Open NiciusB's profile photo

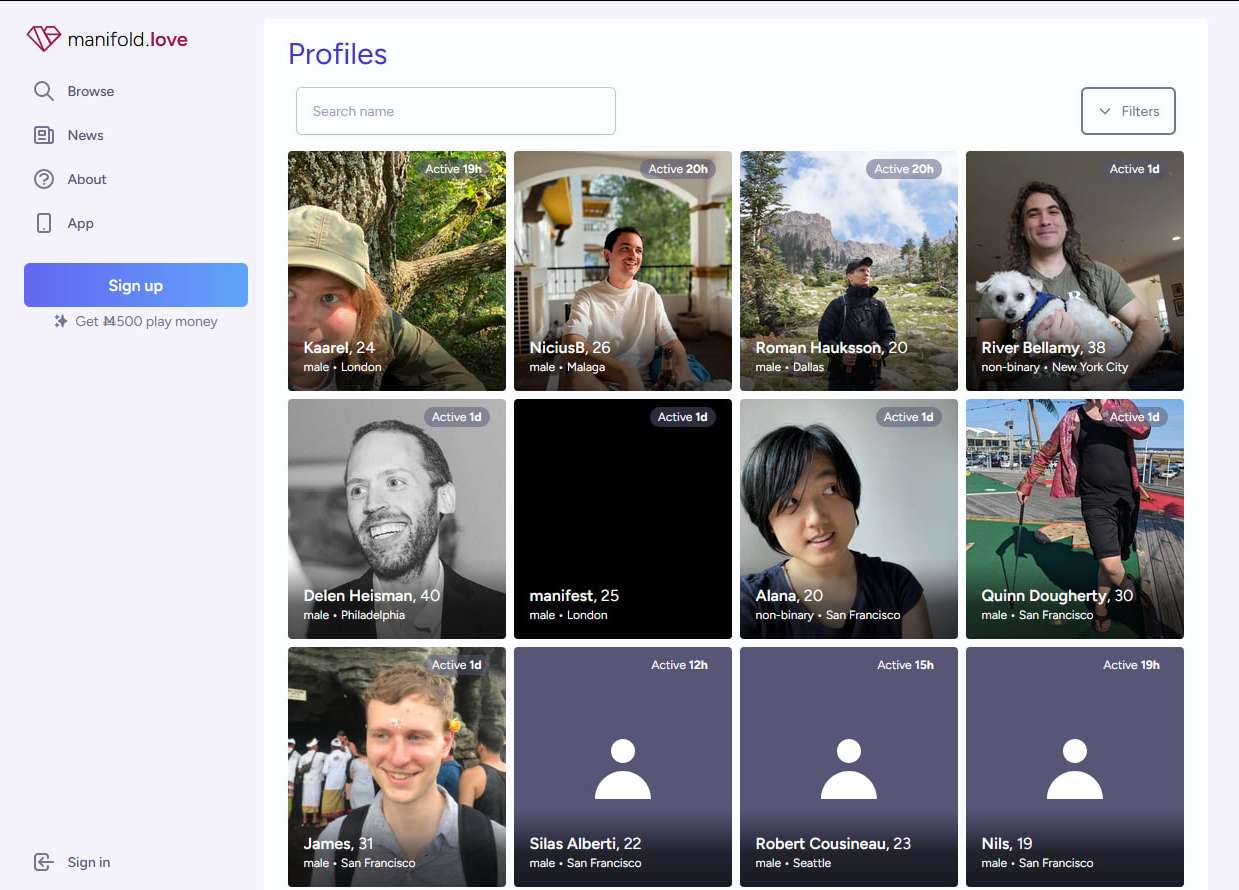(623, 271)
